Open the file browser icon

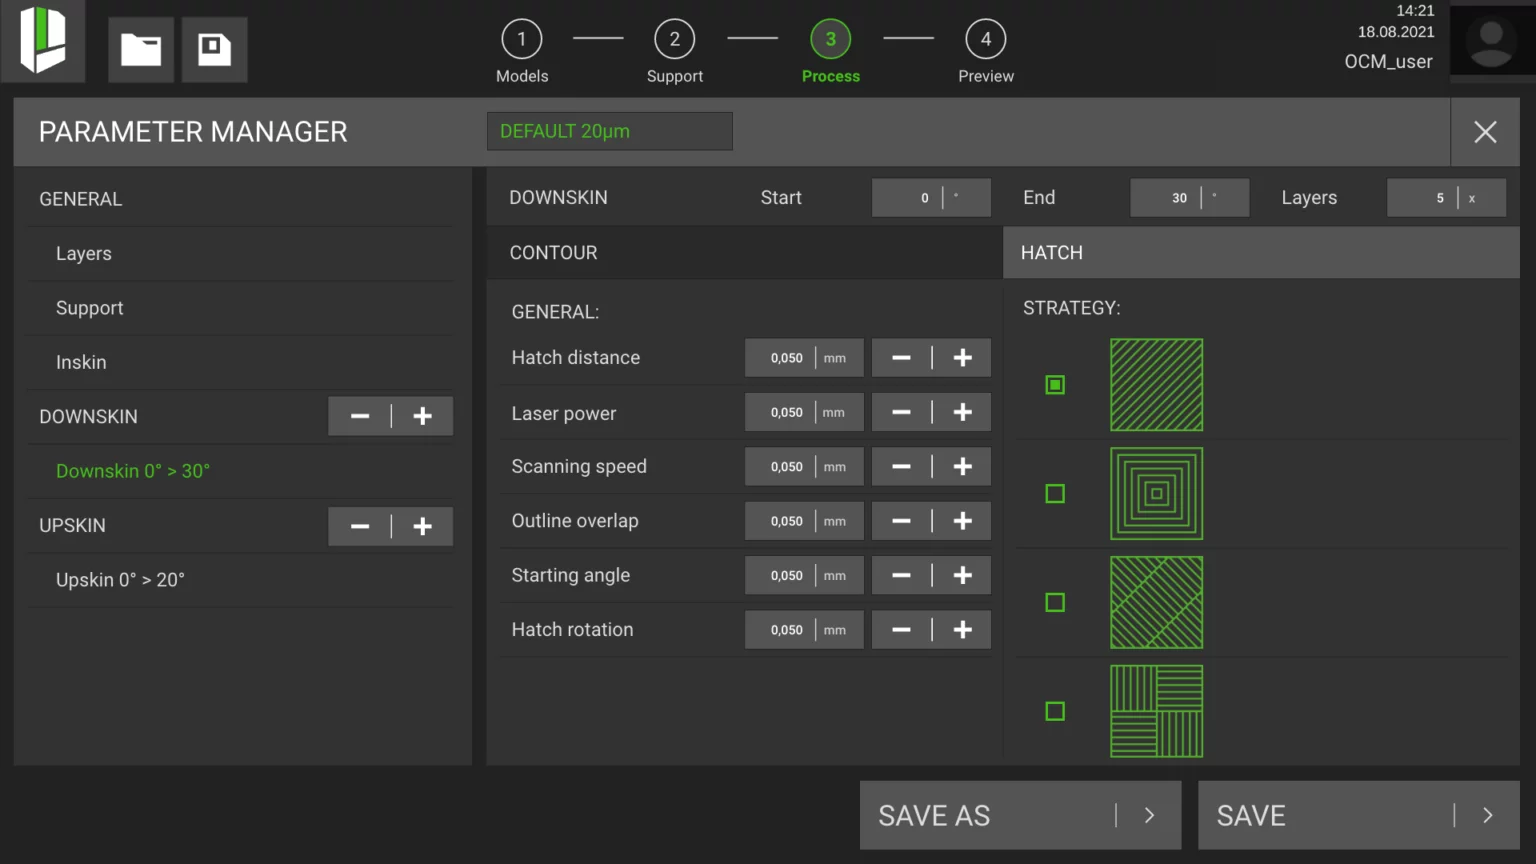pos(140,48)
